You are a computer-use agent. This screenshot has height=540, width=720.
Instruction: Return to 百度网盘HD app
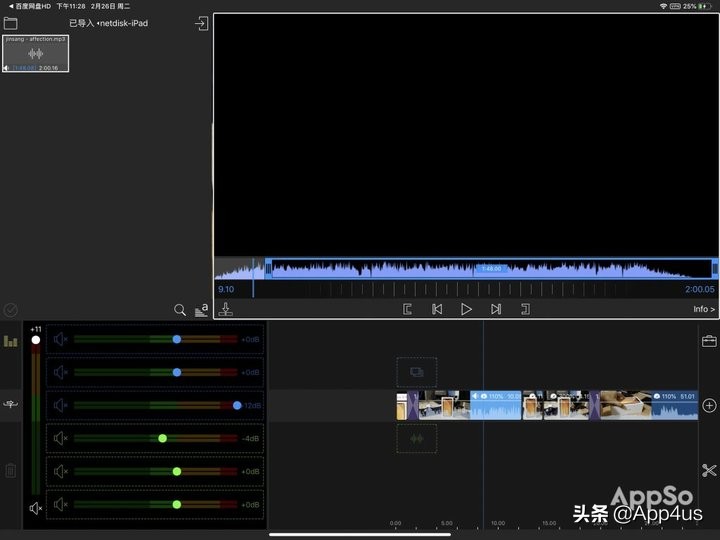click(32, 6)
